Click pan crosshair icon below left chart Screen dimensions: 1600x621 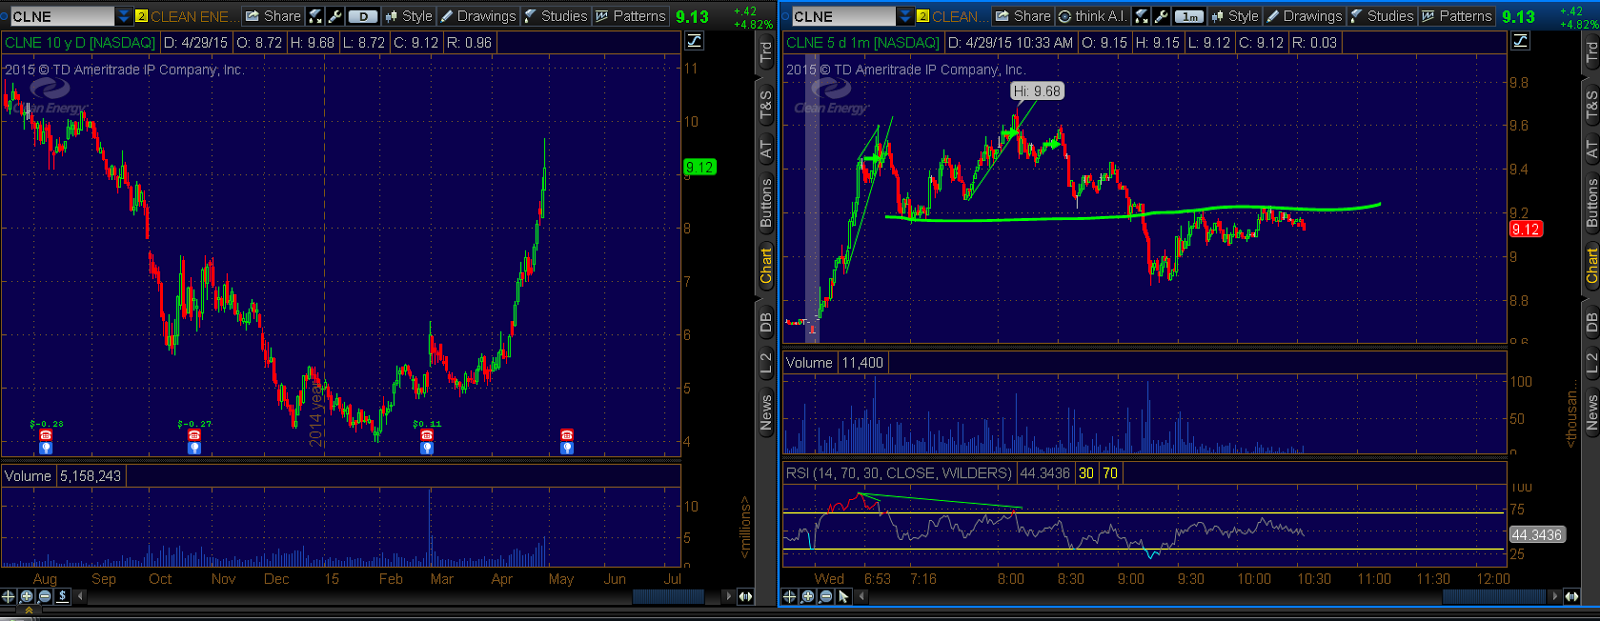tap(8, 596)
